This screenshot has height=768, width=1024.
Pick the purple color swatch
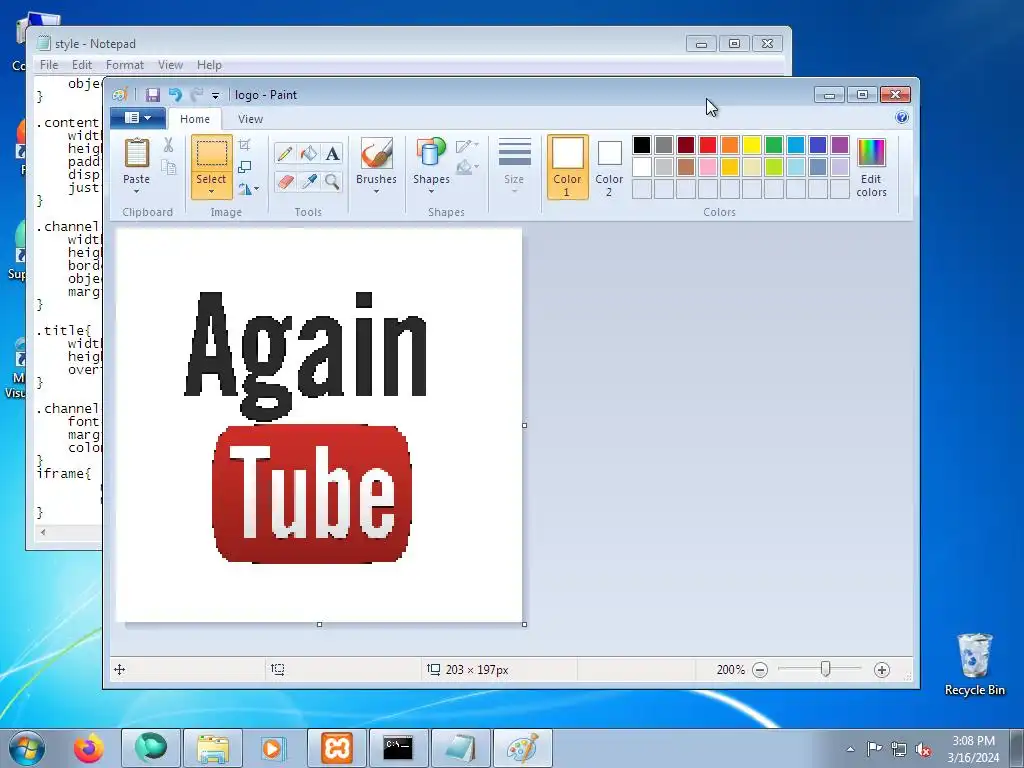(840, 144)
